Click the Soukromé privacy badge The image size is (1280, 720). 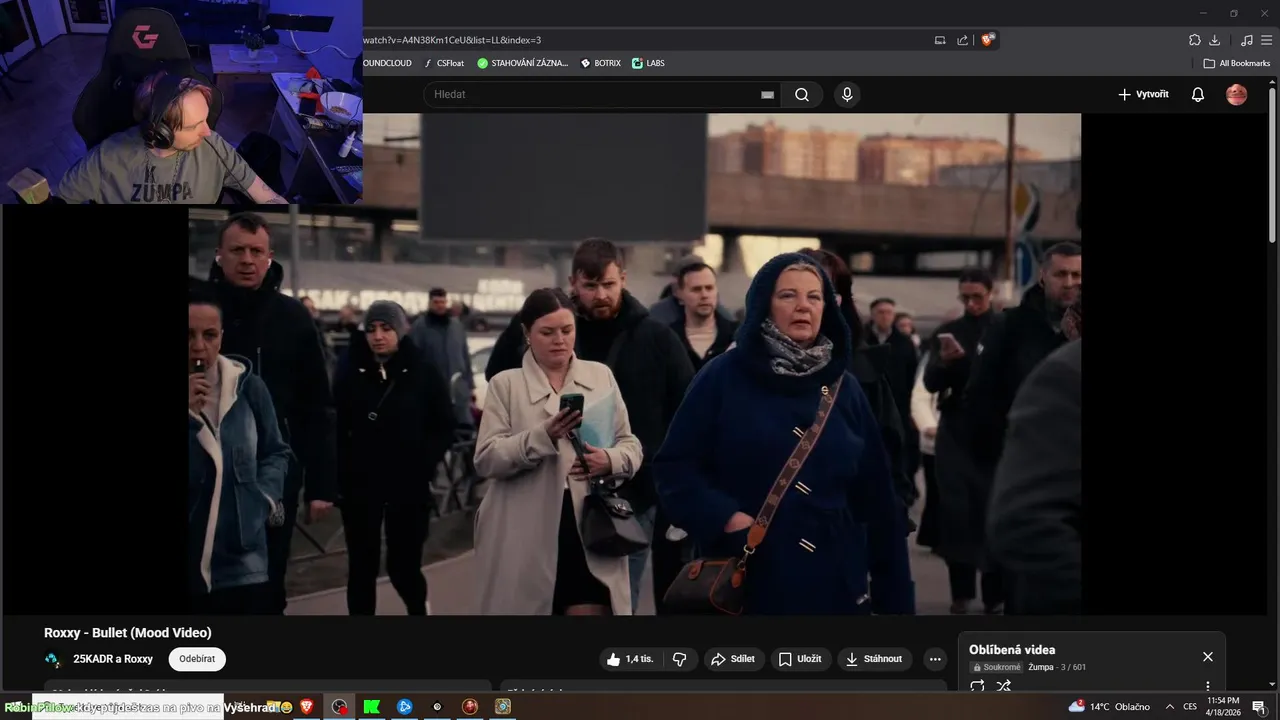point(996,667)
